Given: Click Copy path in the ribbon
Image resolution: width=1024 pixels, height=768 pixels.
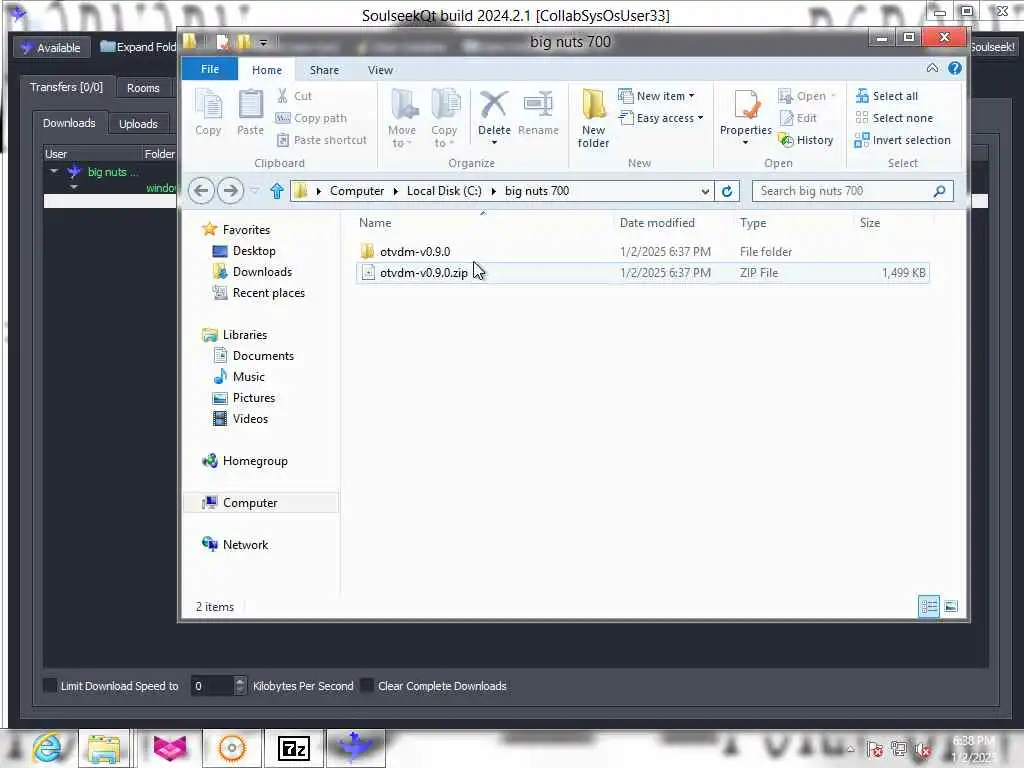Looking at the screenshot, I should [311, 118].
